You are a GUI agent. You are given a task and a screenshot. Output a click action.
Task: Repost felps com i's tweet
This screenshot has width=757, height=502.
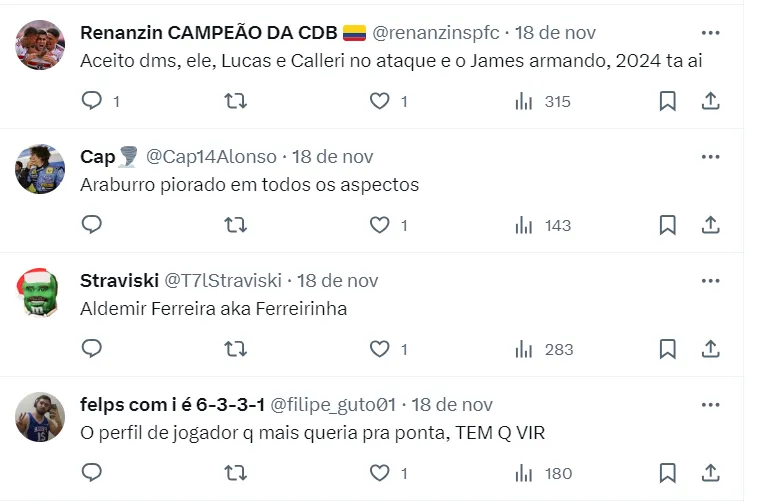(235, 472)
